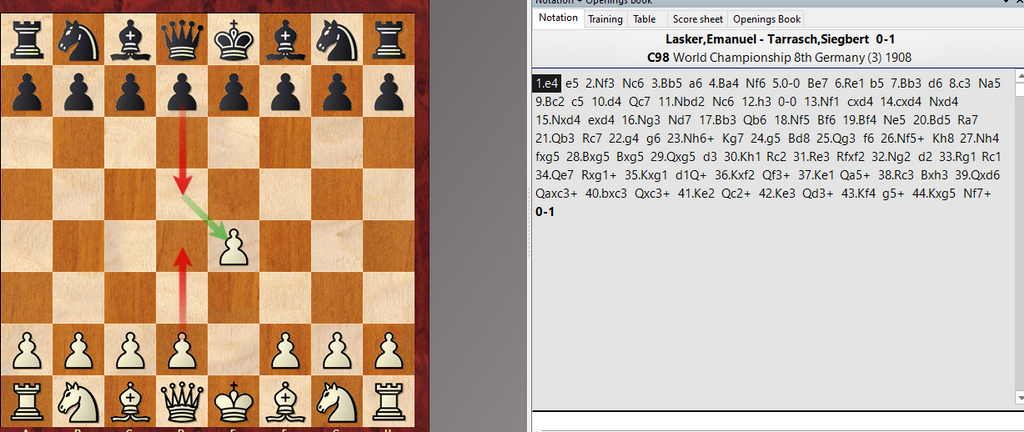Click the highlighted move 1.e4
Screen dimensions: 1024x432
coord(547,84)
